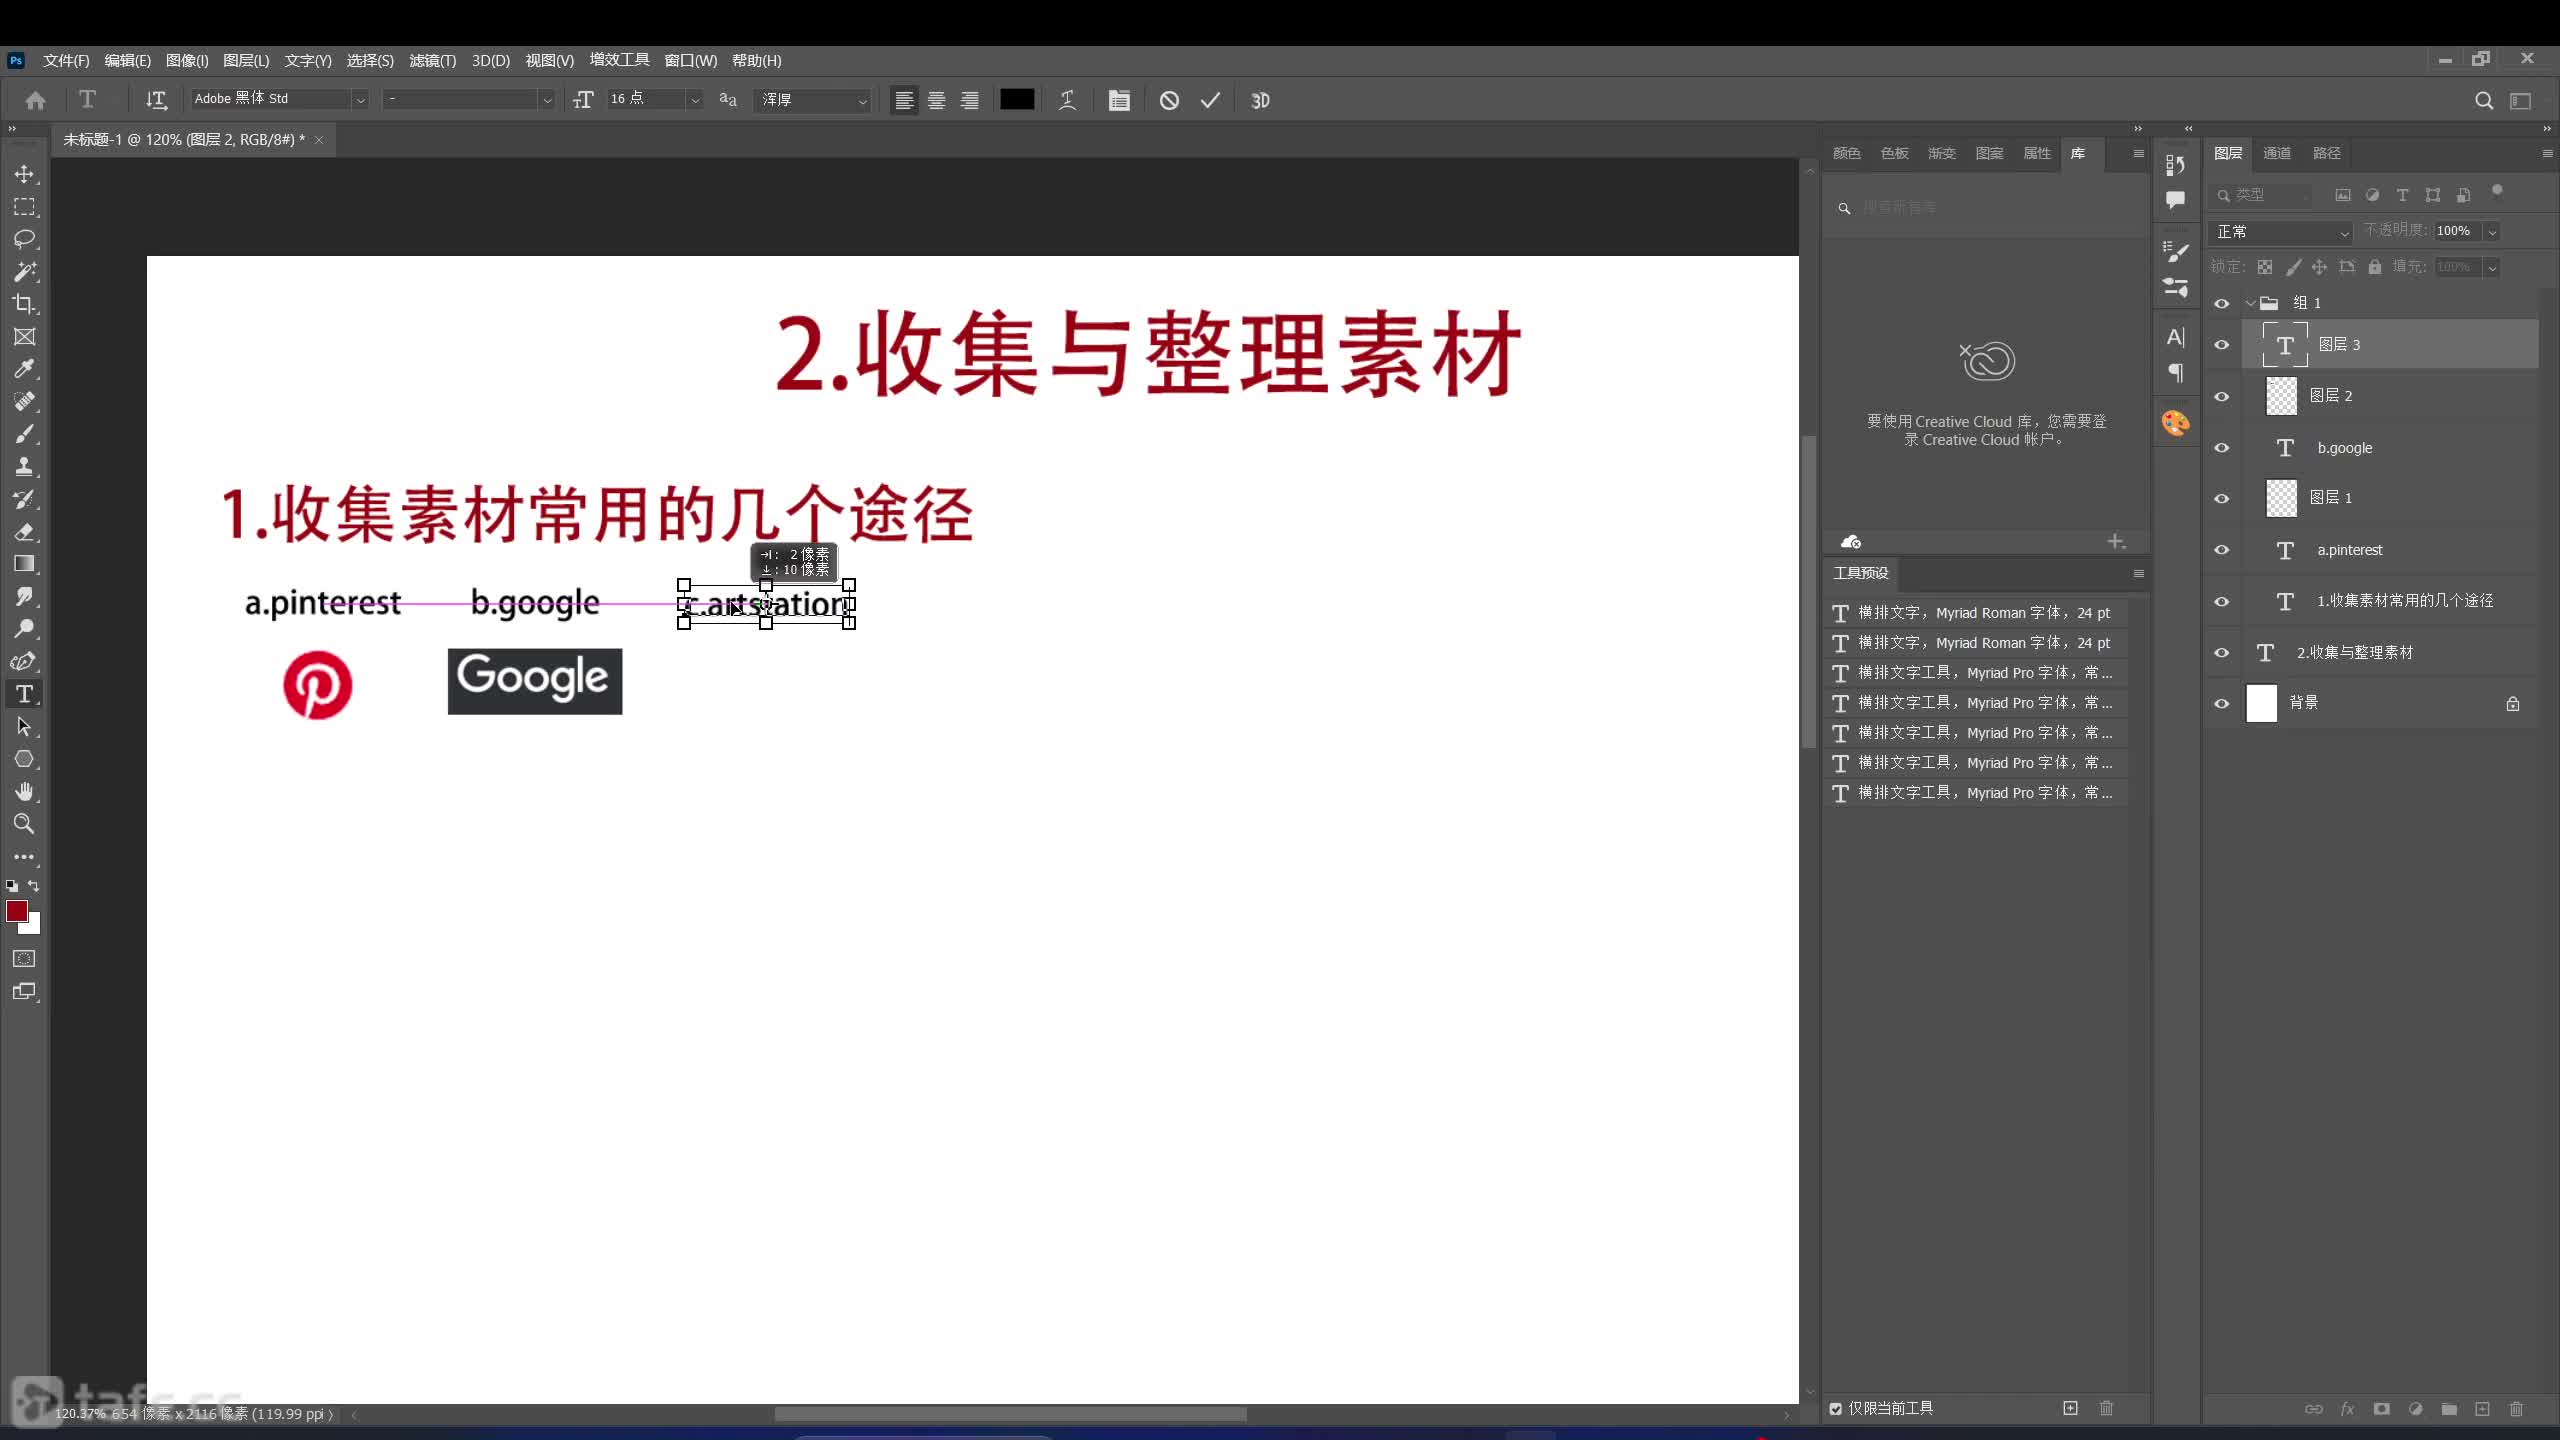Switch to the 路径 tab
This screenshot has height=1440, width=2560.
[x=2327, y=153]
